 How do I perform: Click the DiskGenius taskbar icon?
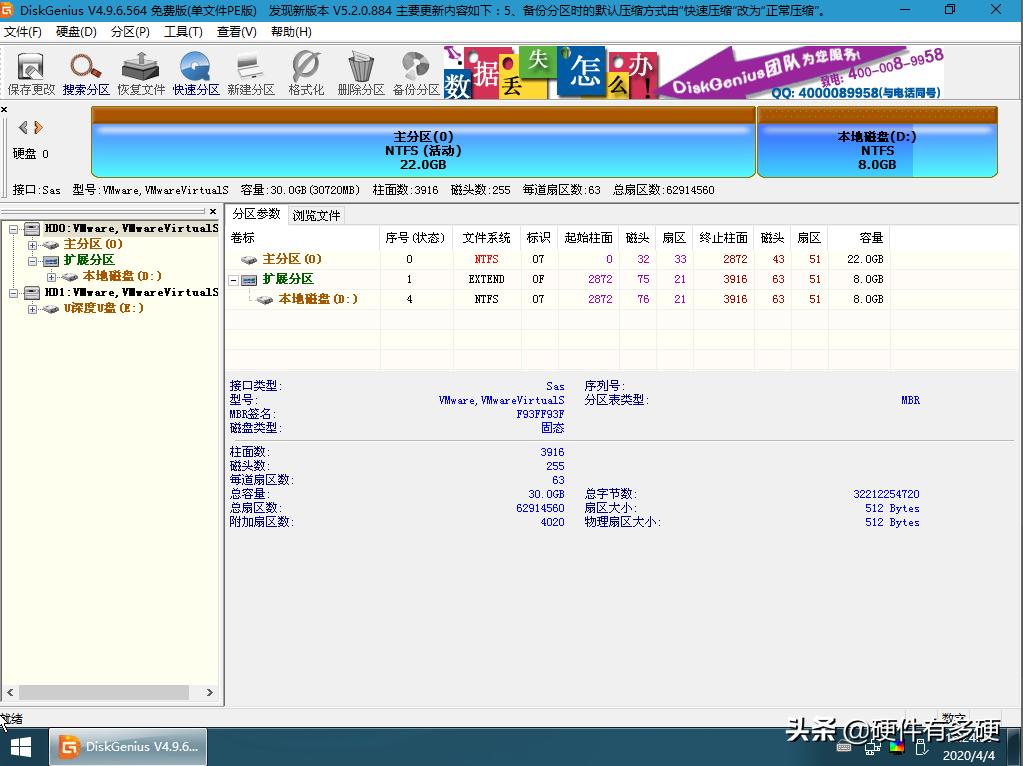[128, 746]
